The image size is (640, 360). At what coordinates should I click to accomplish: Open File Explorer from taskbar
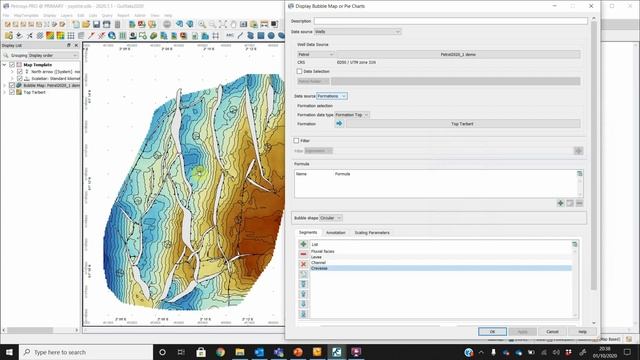pos(240,352)
